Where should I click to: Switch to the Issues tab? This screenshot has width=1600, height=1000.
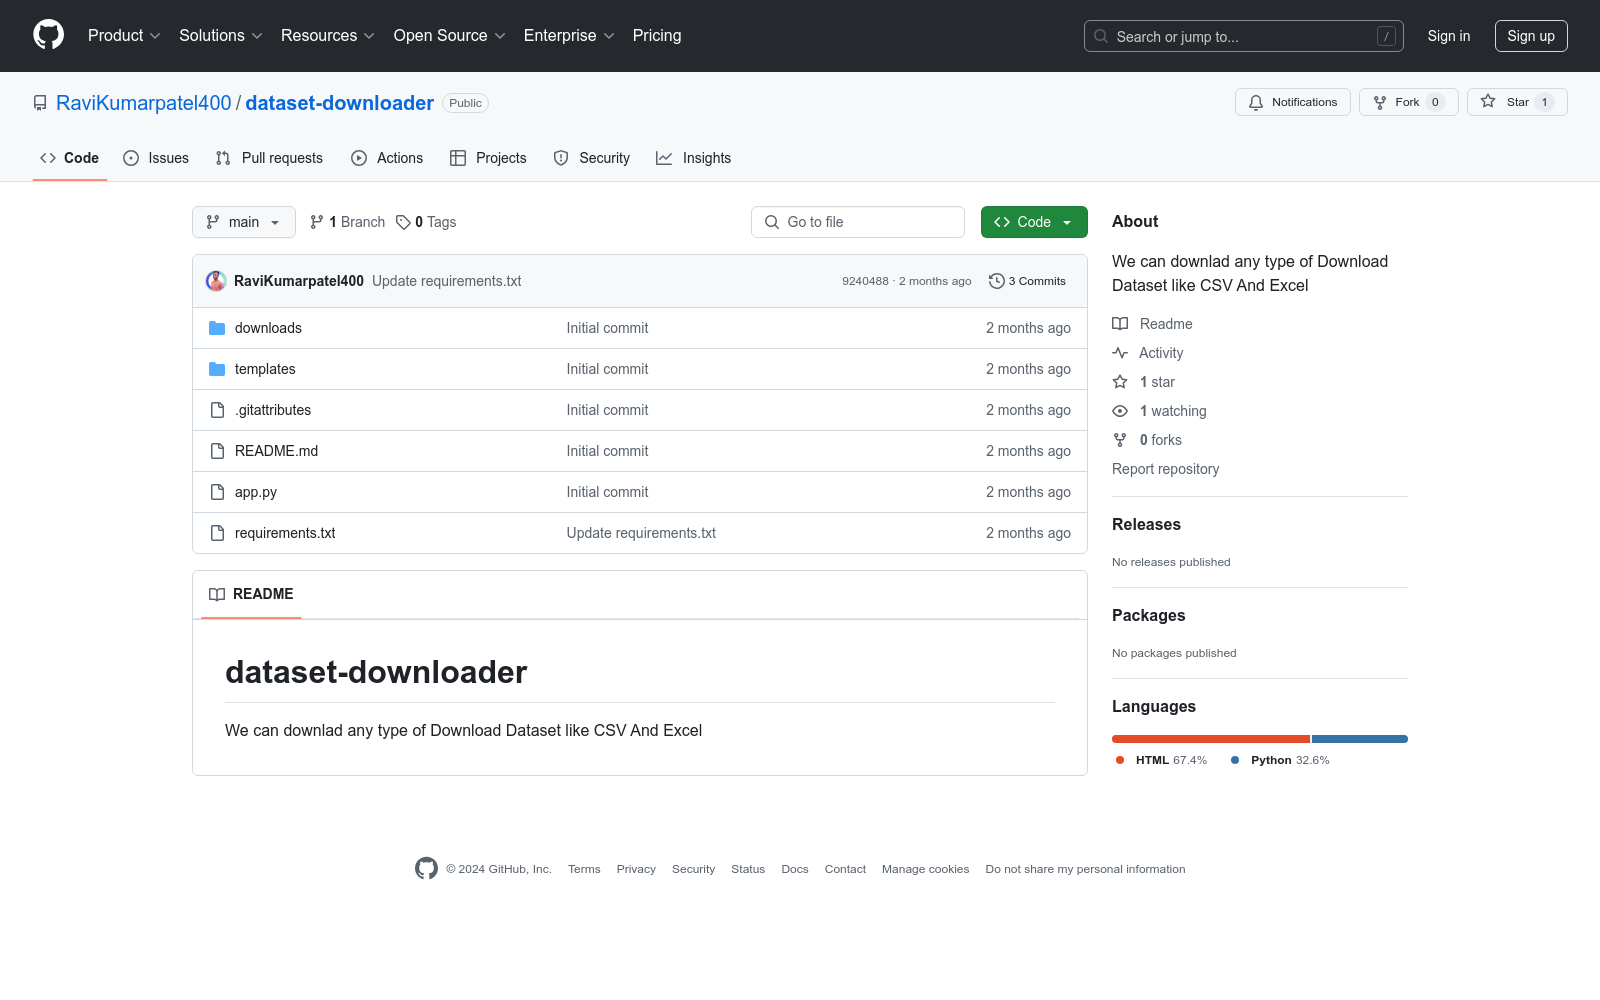click(x=156, y=158)
